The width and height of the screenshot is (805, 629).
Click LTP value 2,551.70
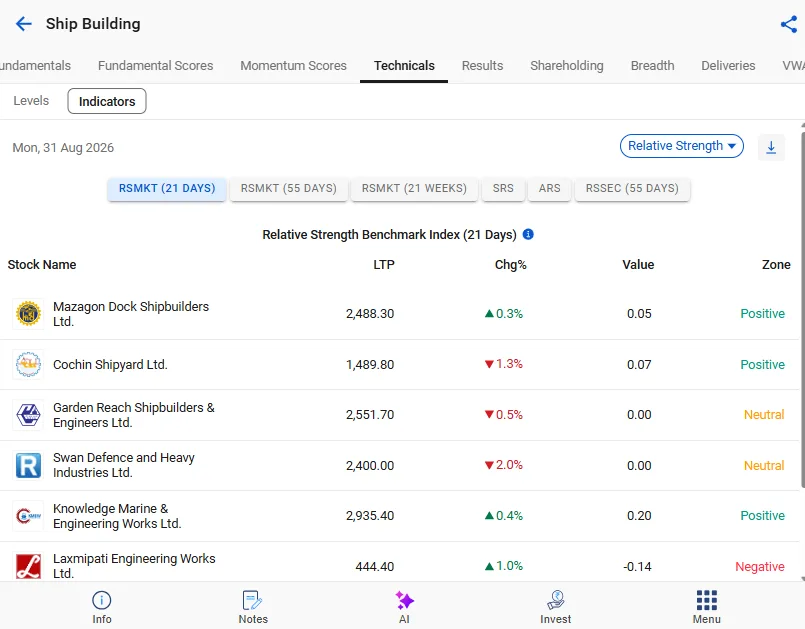[x=370, y=415]
